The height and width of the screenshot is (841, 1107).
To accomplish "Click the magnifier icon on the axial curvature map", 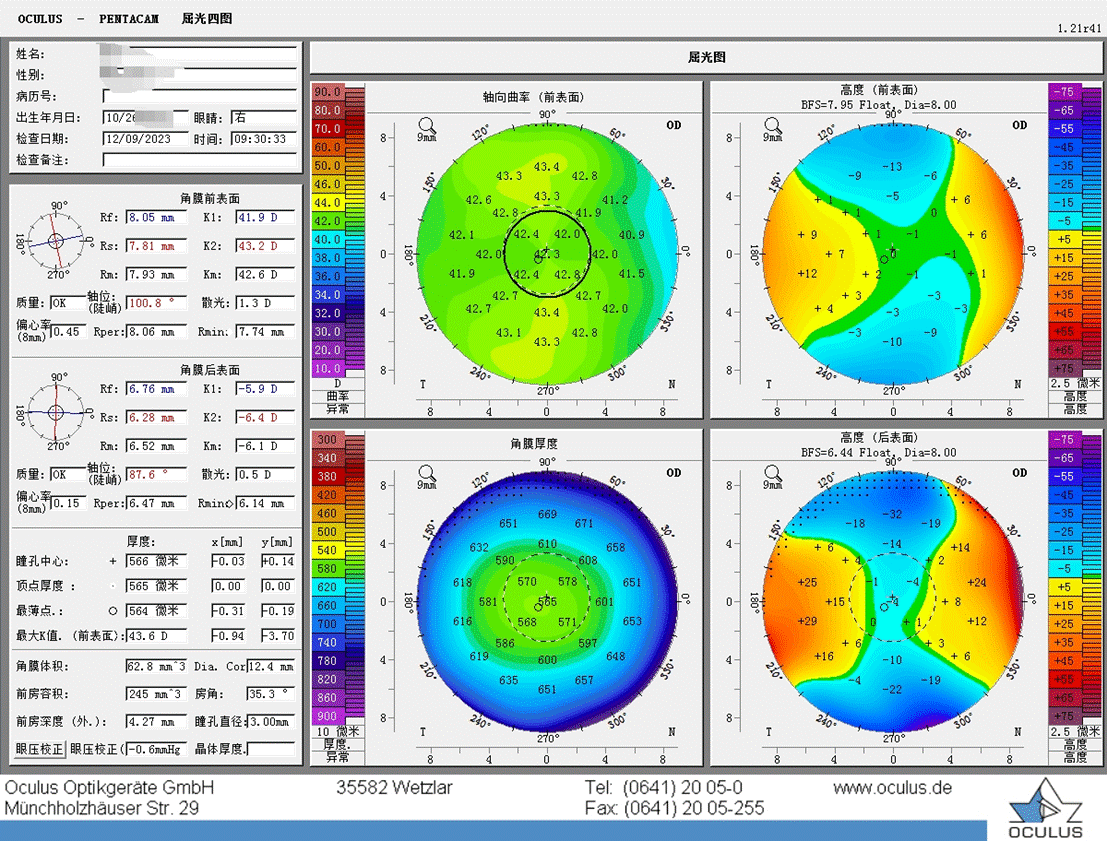I will pyautogui.click(x=426, y=126).
